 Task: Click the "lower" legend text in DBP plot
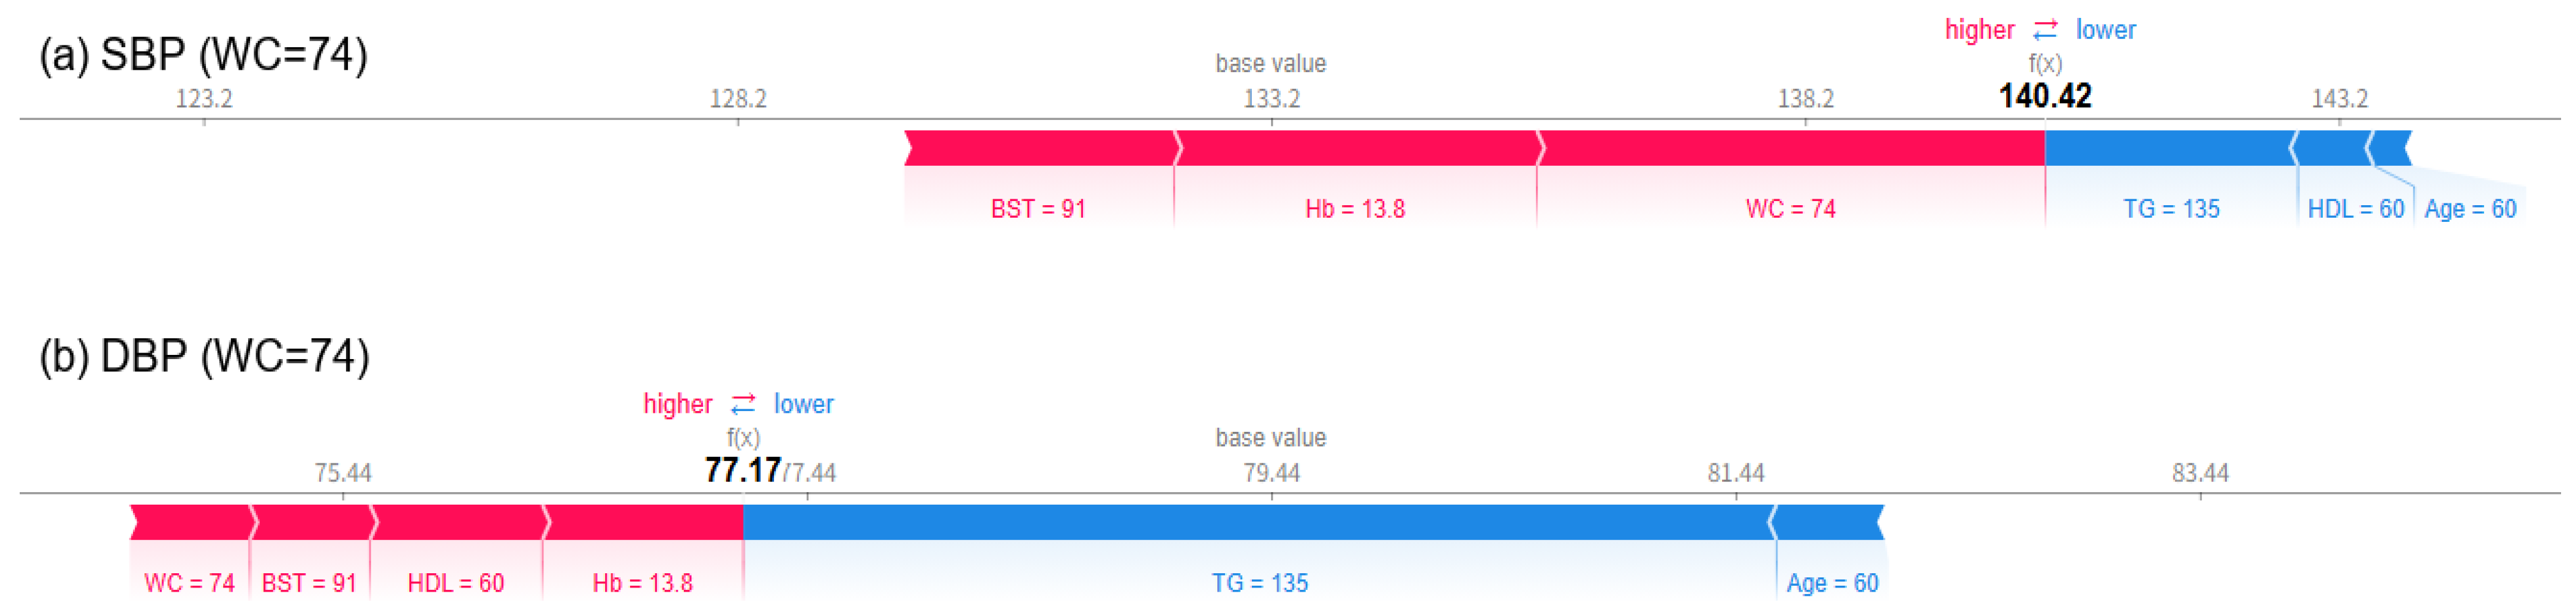click(803, 404)
